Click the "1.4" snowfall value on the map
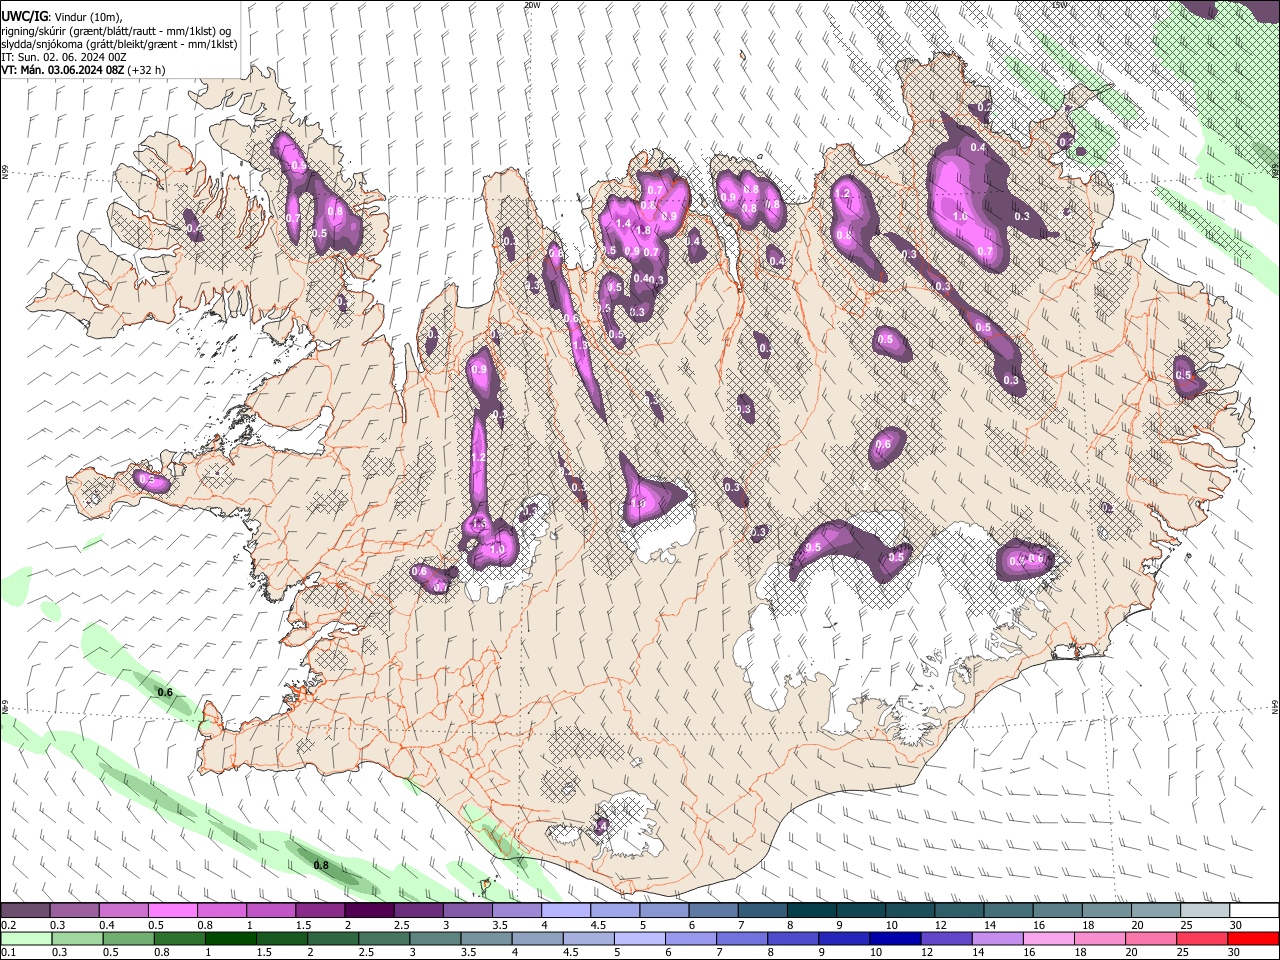Viewport: 1280px width, 960px height. click(x=624, y=223)
